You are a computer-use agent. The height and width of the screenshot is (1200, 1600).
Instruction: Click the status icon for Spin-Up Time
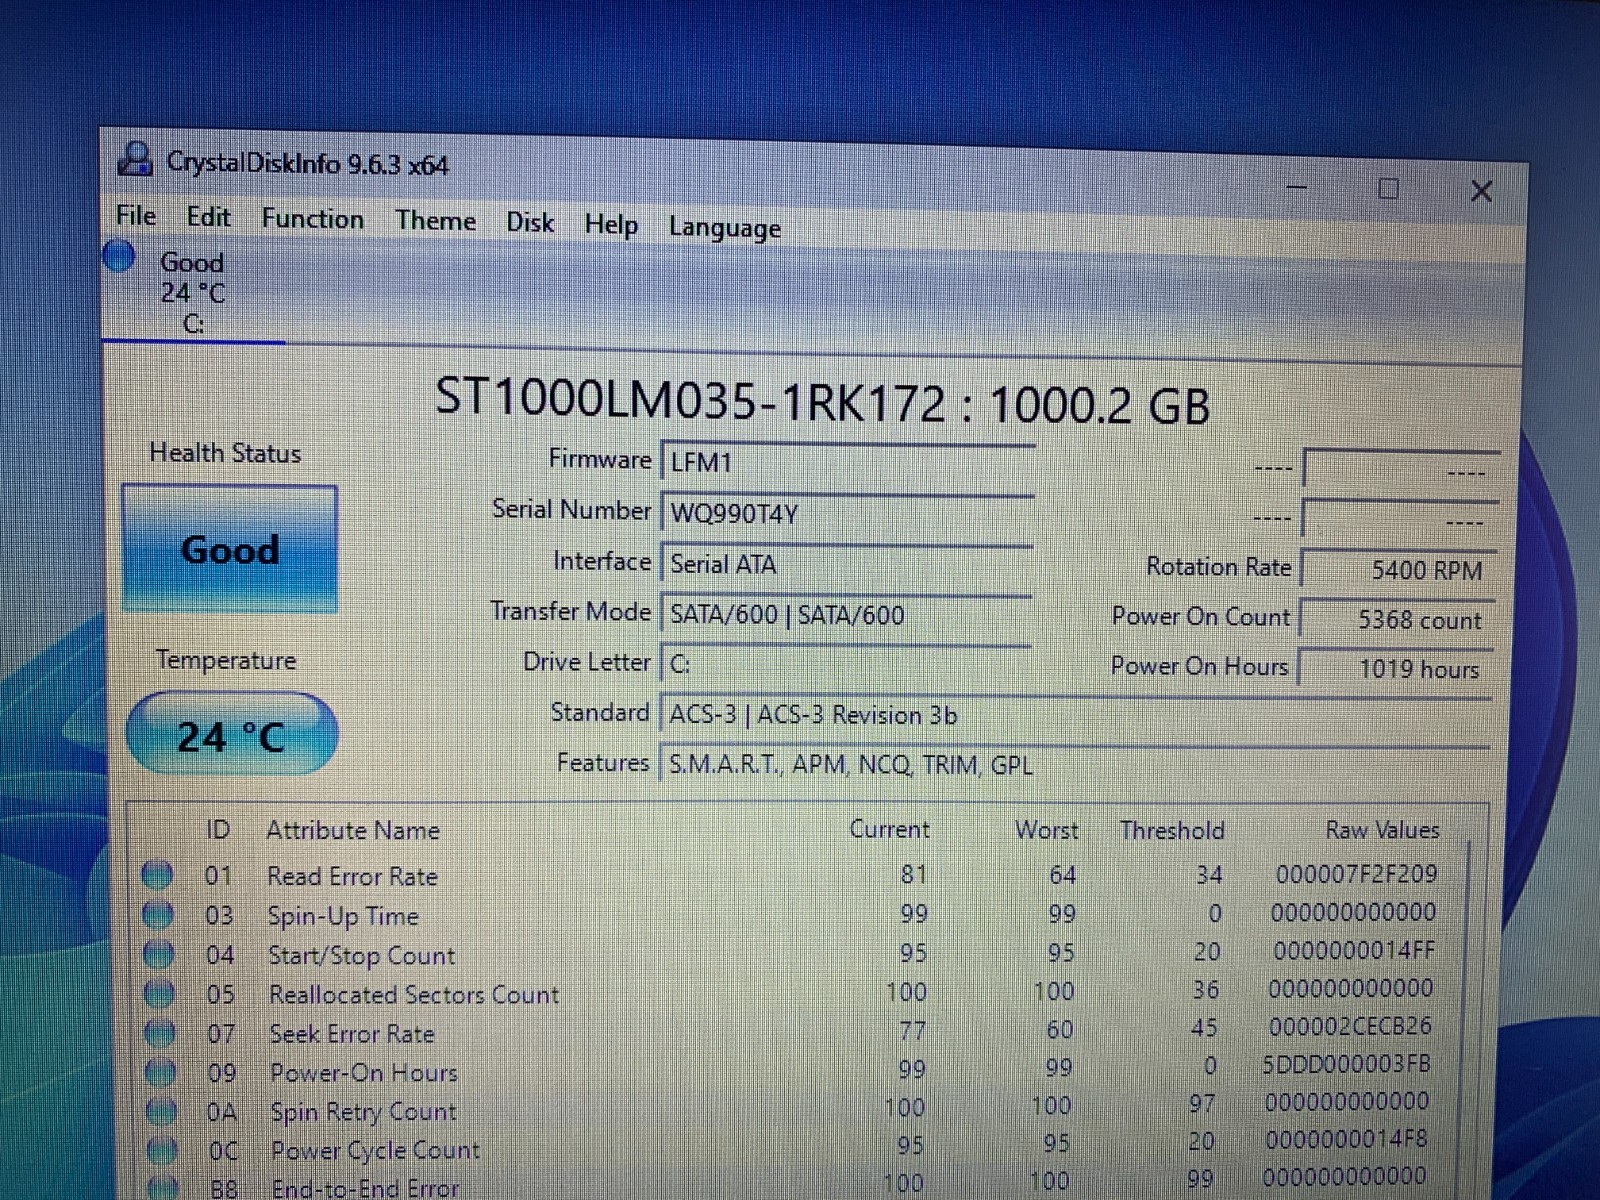click(x=158, y=914)
